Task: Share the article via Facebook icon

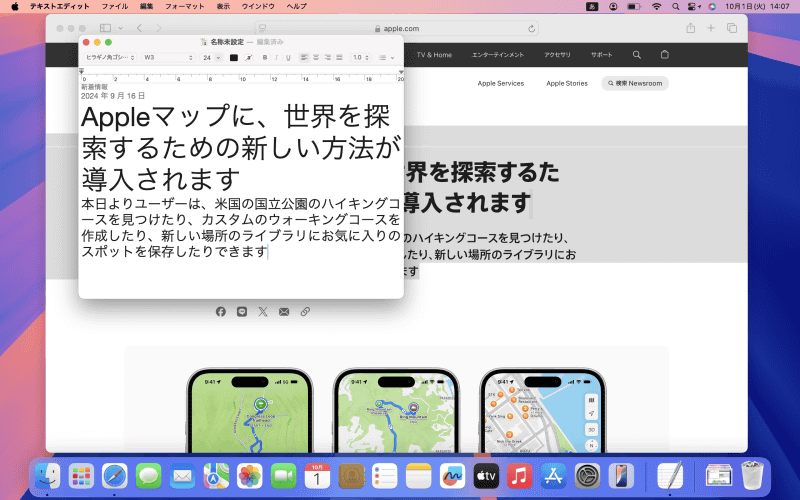Action: coord(220,312)
